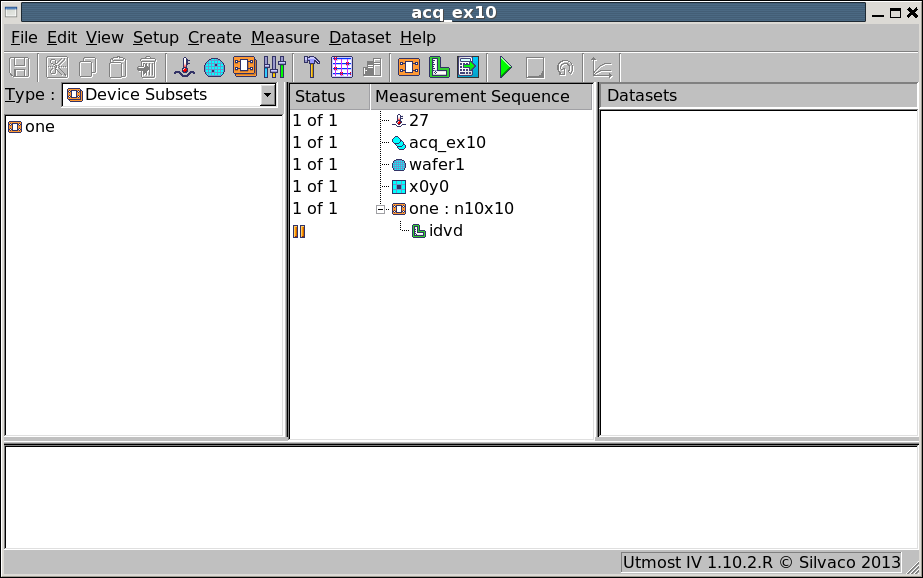Open the Type dropdown showing Device Subsets
This screenshot has width=923, height=578.
(169, 95)
